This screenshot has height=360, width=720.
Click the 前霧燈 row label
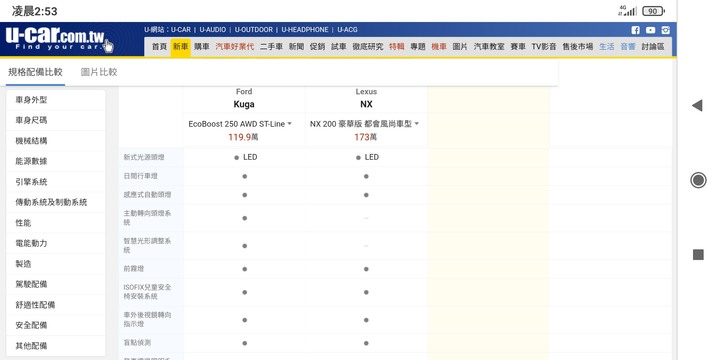tap(134, 269)
